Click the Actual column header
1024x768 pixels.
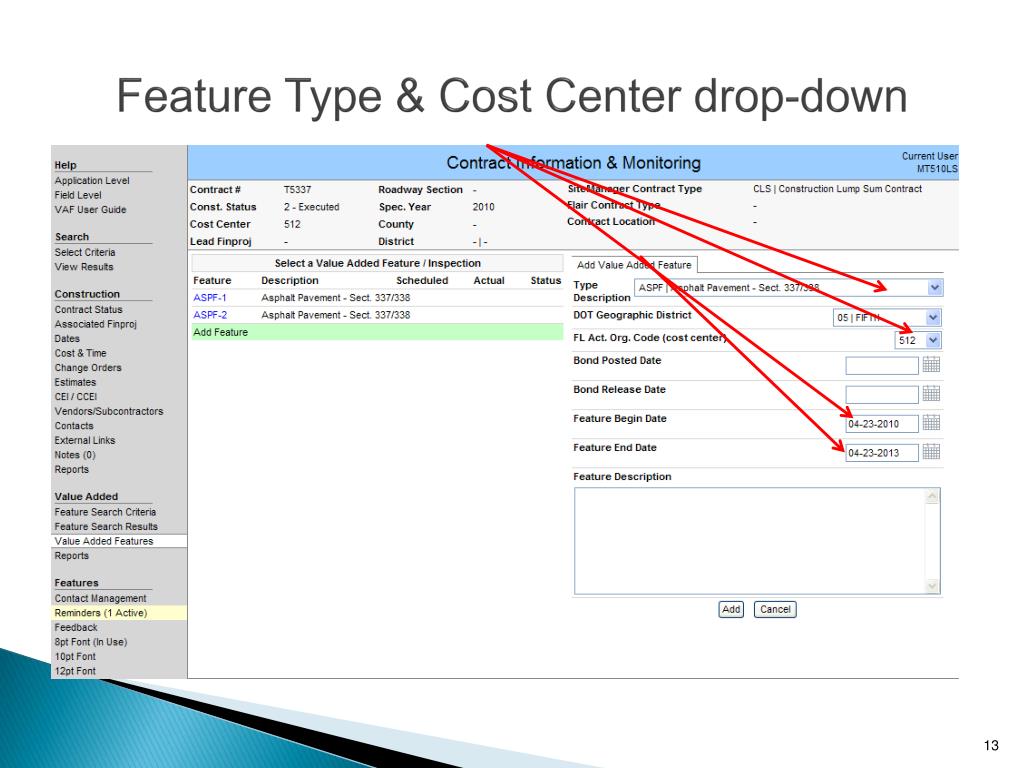click(488, 280)
